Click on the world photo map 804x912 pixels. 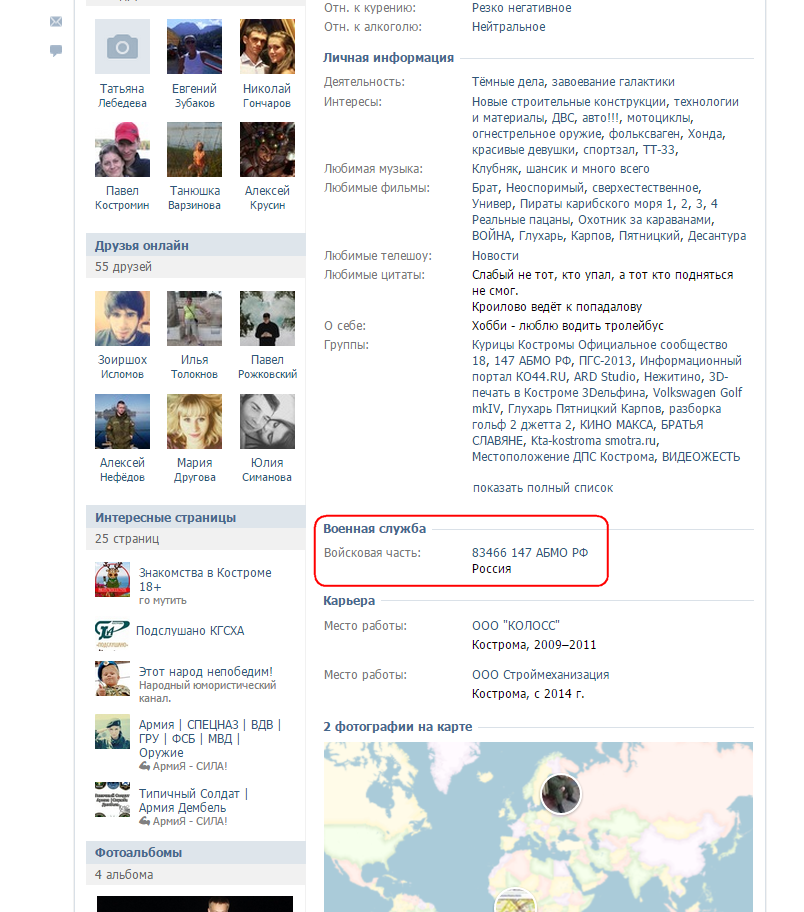pos(539,827)
